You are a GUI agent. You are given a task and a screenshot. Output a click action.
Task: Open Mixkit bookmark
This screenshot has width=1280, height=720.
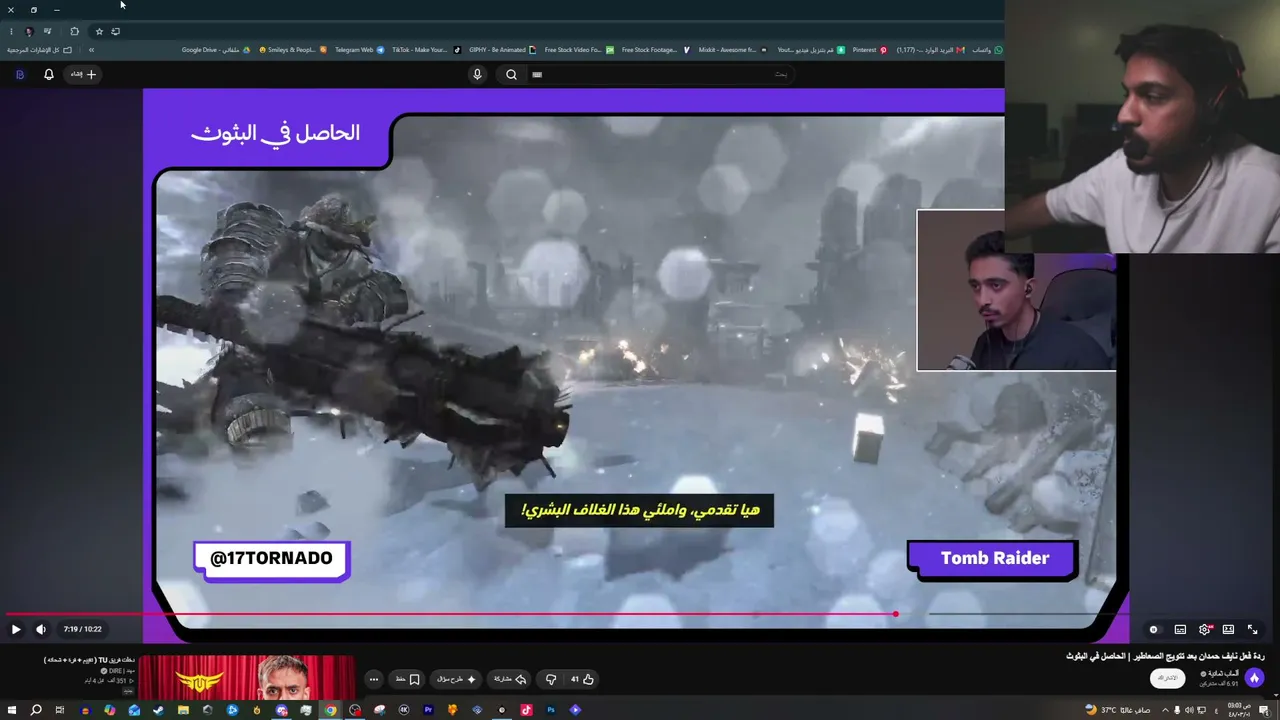(732, 50)
